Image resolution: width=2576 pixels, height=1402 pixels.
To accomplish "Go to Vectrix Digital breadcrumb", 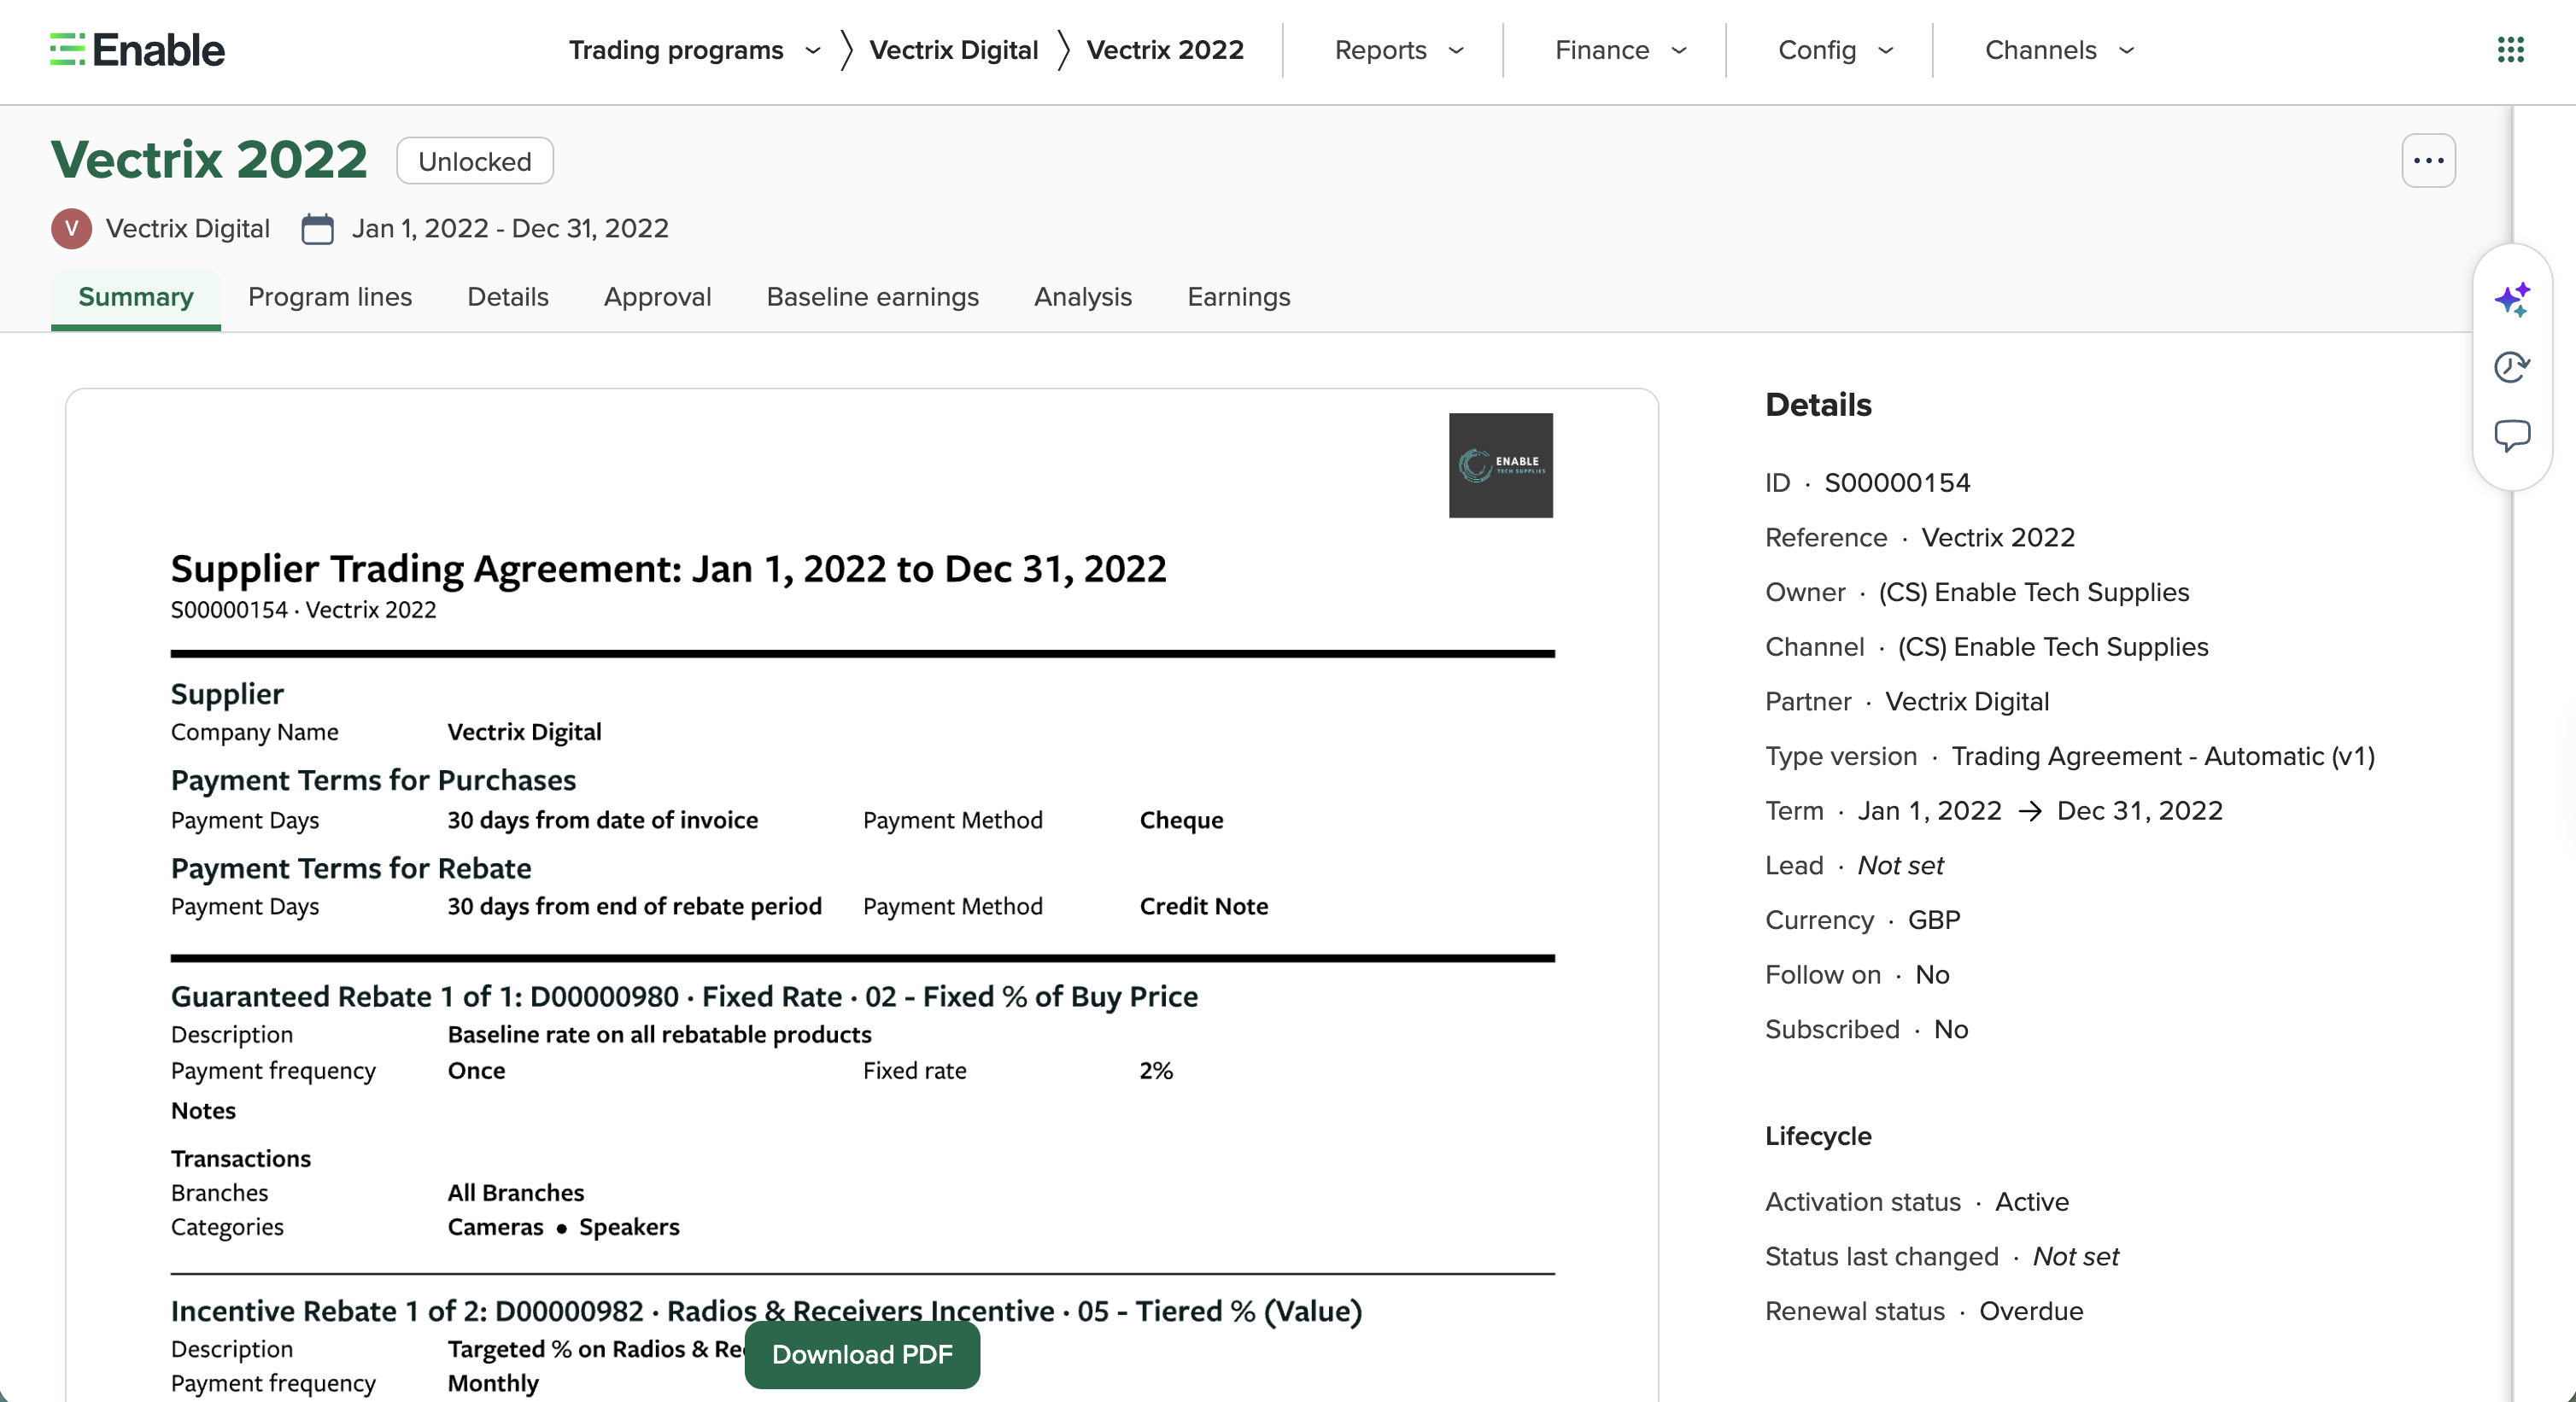I will [953, 50].
